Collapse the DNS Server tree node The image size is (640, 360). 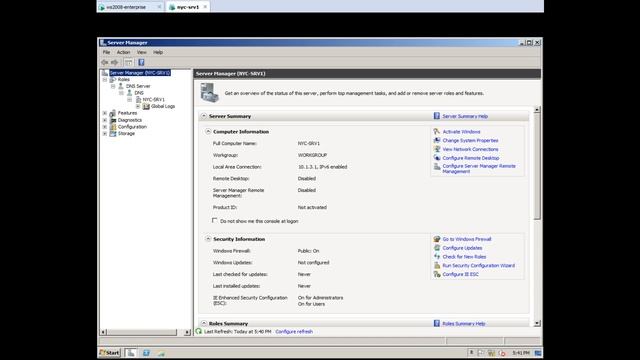pyautogui.click(x=113, y=87)
